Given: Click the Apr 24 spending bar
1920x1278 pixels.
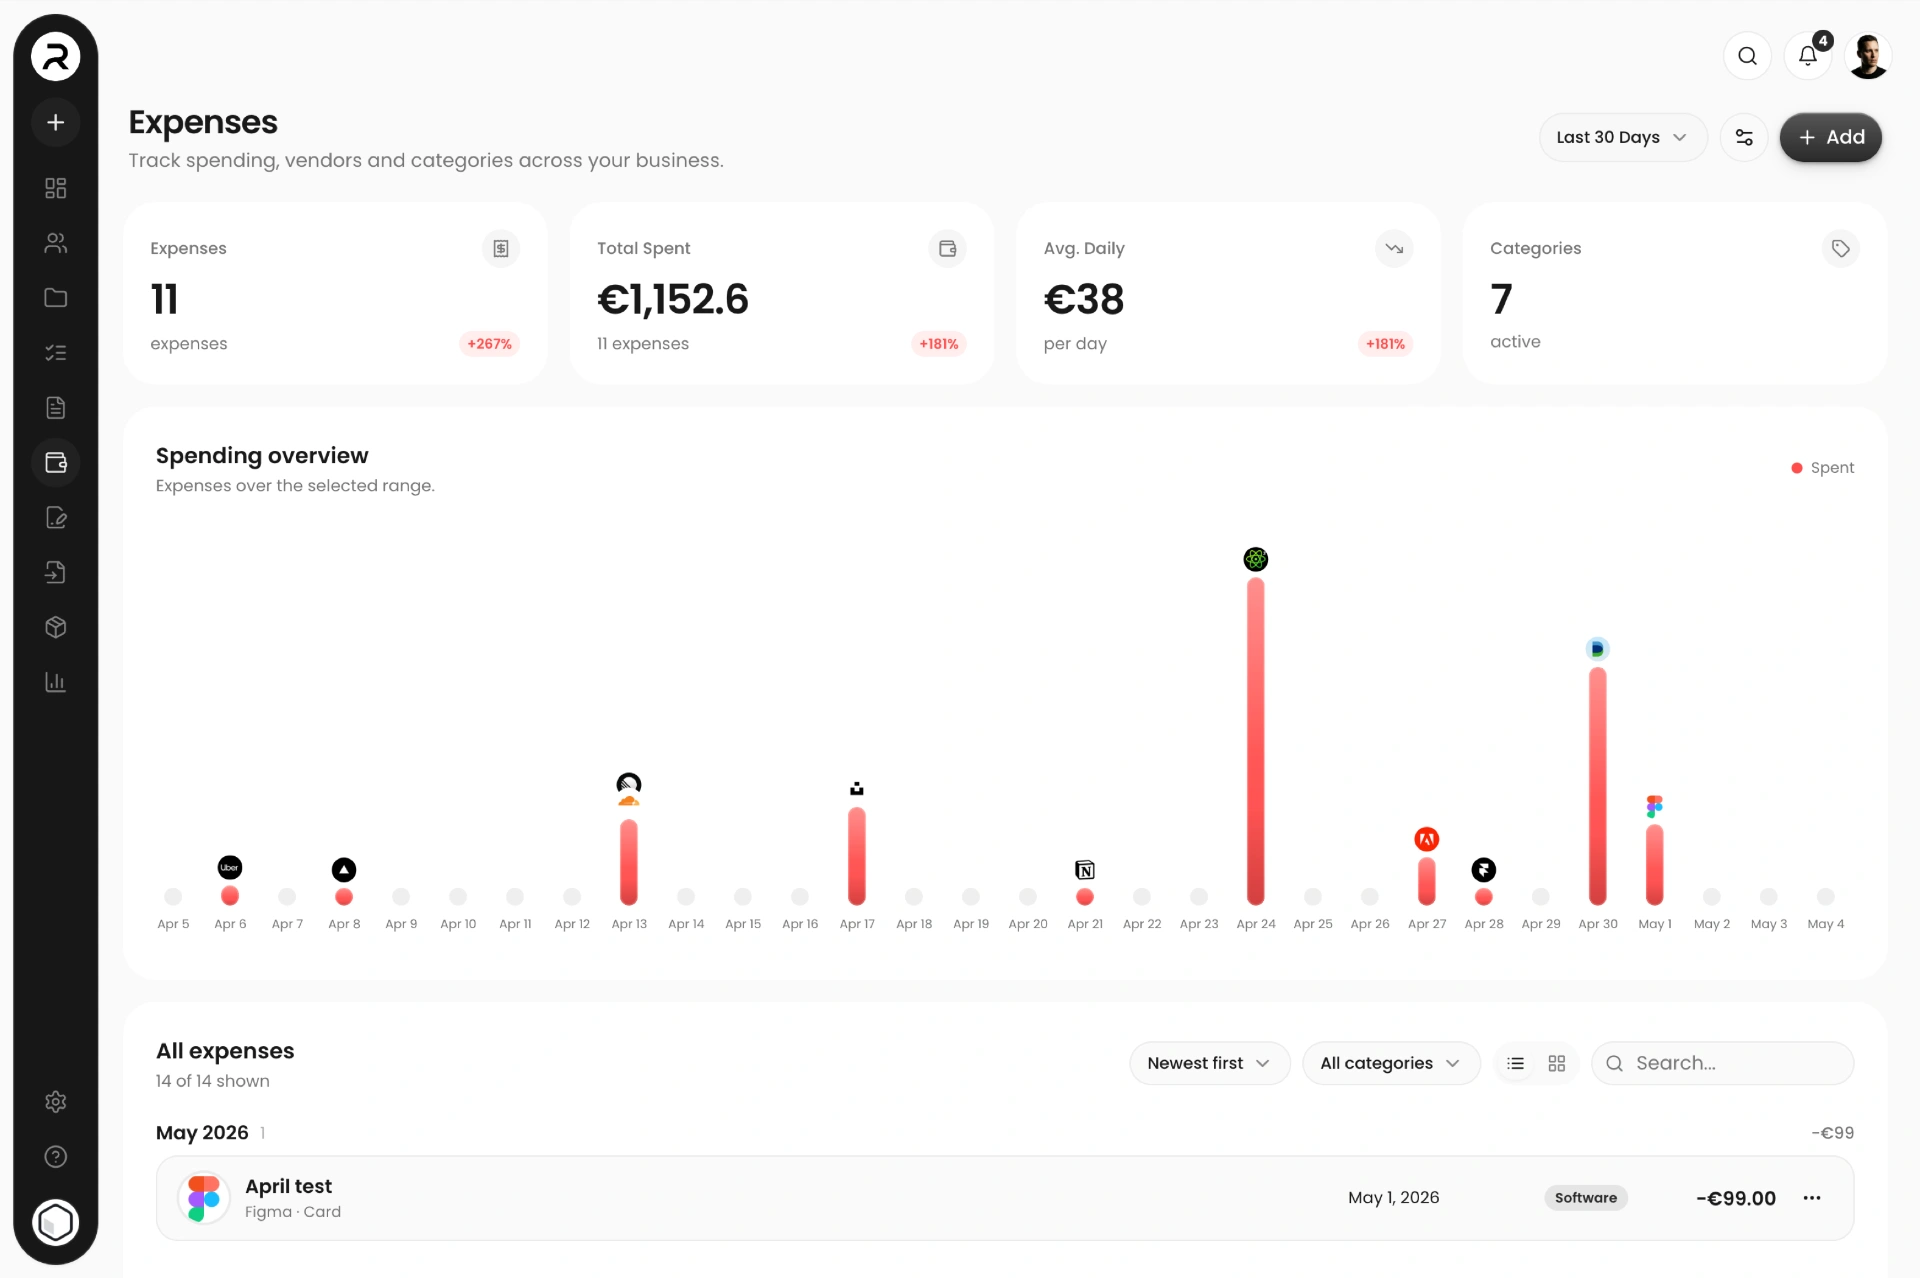Looking at the screenshot, I should tap(1256, 741).
